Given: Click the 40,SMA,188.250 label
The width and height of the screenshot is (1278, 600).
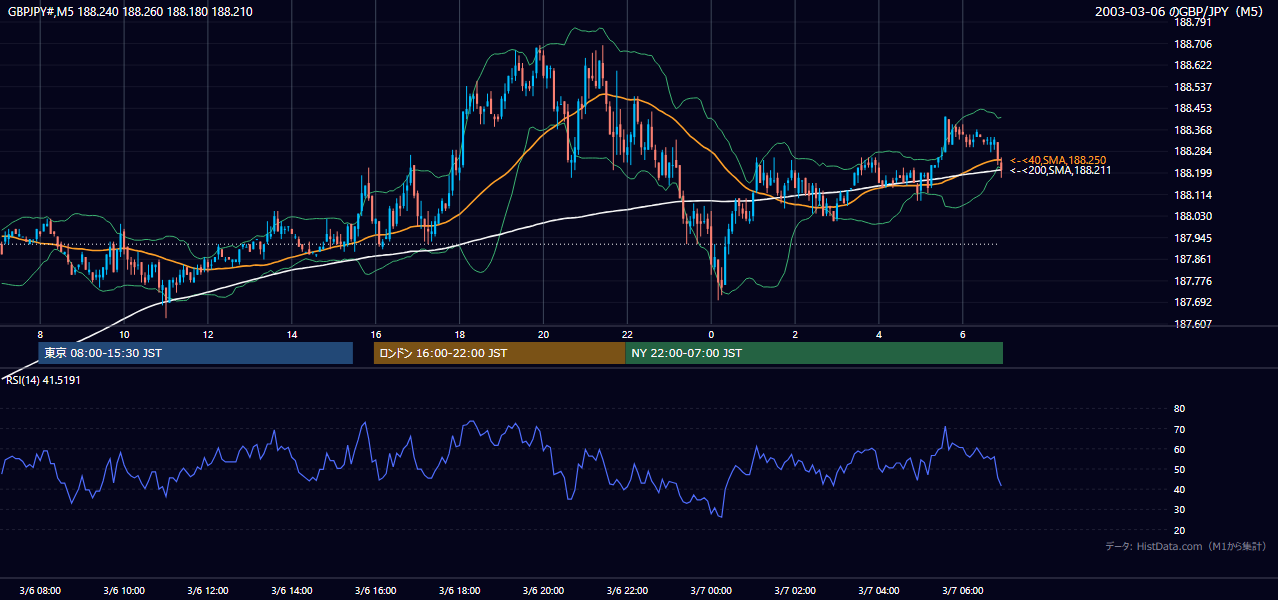Looking at the screenshot, I should click(x=1056, y=160).
